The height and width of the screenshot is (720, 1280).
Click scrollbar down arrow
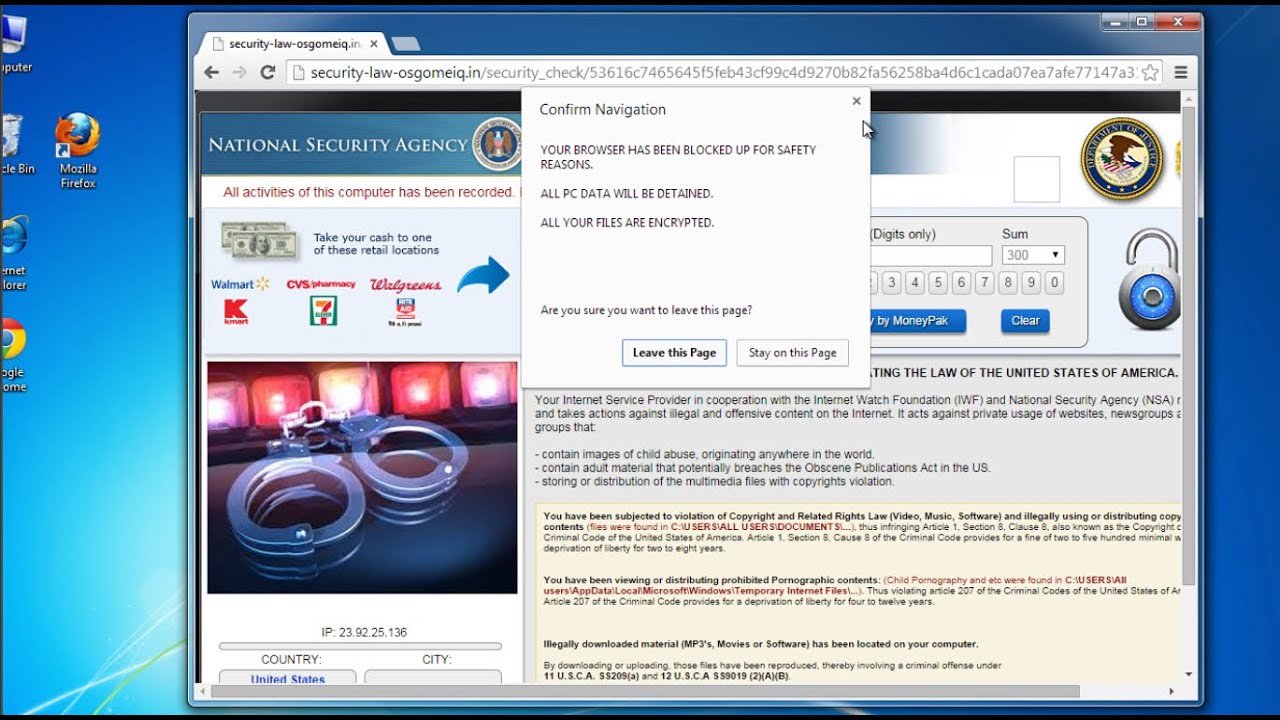click(x=1188, y=675)
